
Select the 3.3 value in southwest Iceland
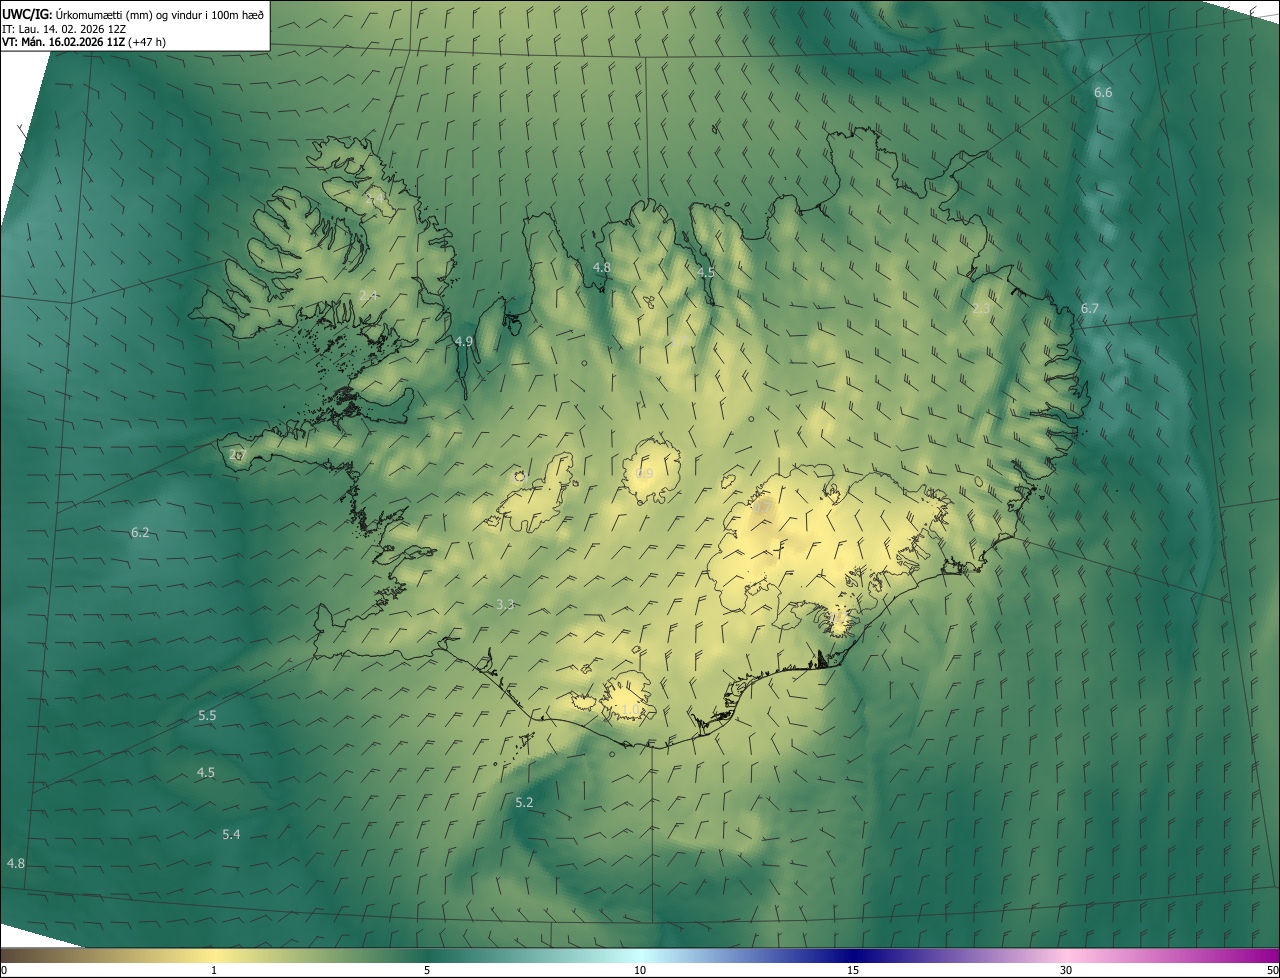click(505, 604)
